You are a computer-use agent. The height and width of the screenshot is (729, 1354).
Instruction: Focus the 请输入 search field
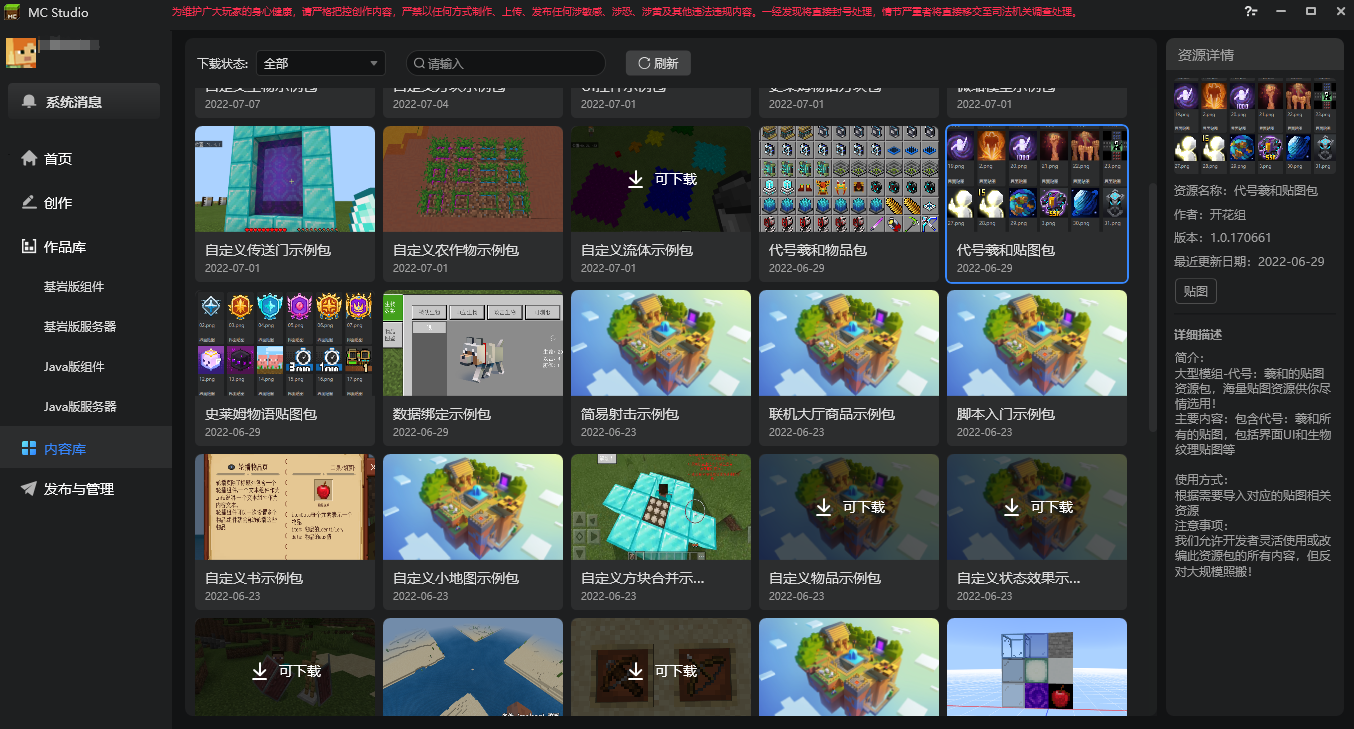506,63
